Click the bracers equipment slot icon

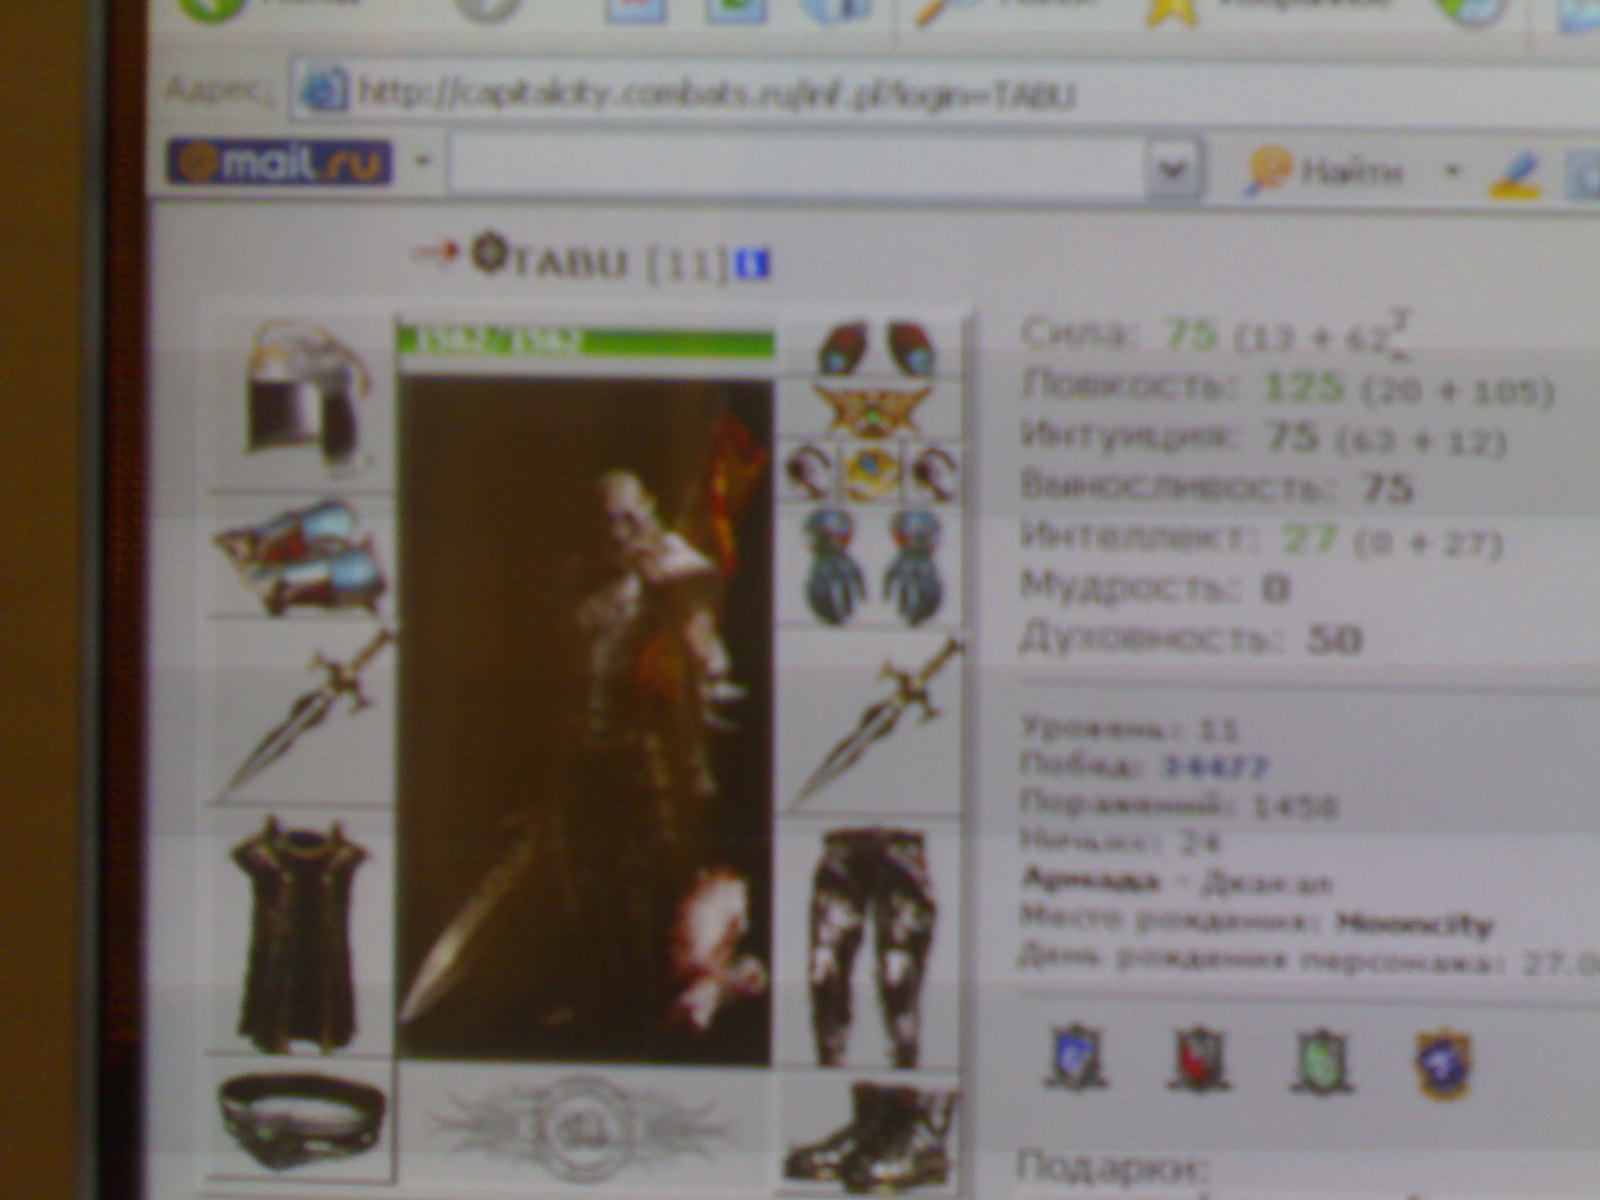click(x=298, y=558)
